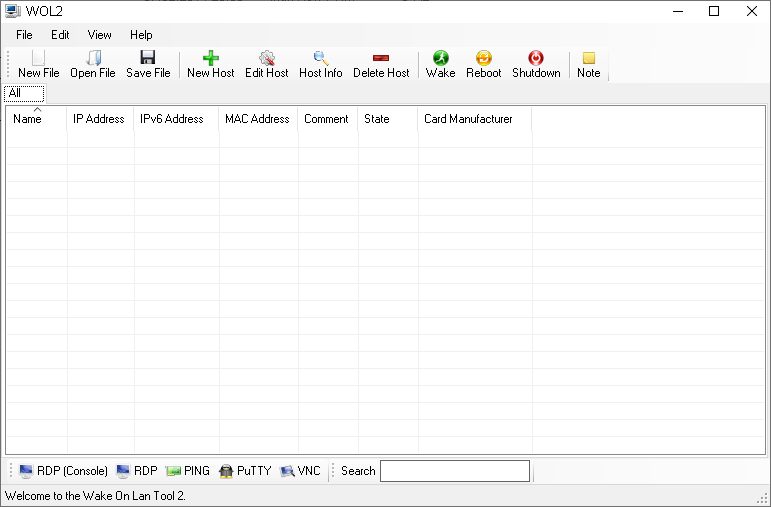771x507 pixels.
Task: Click inside the Search text field
Action: (454, 471)
